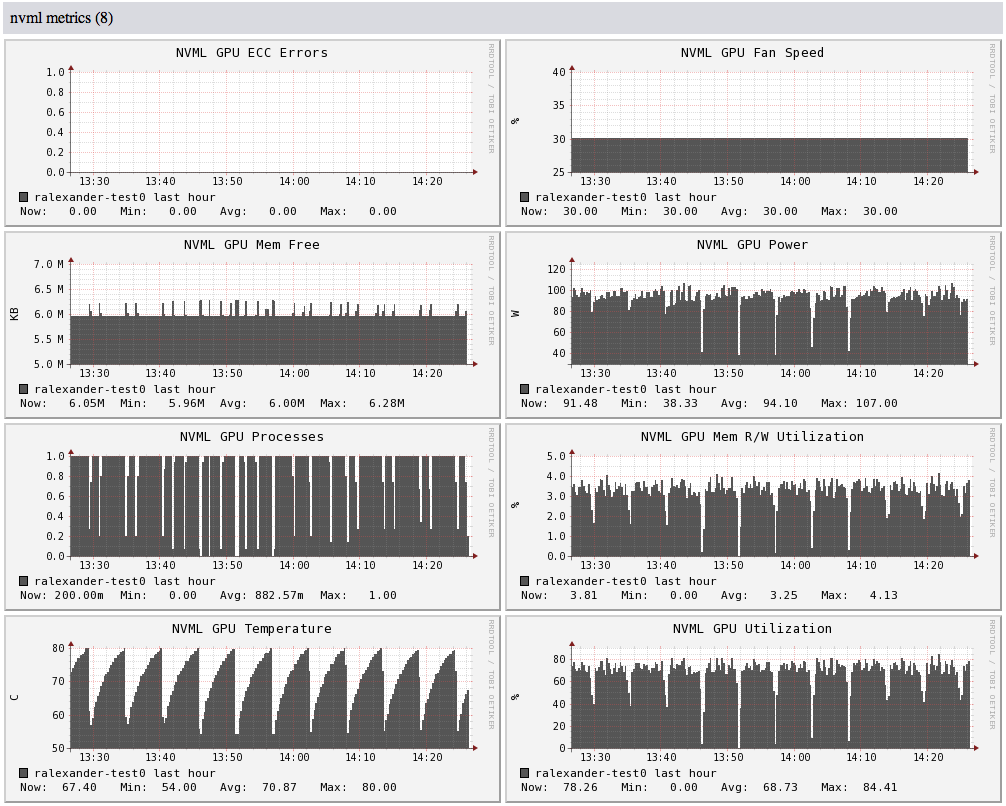1006x806 pixels.
Task: Click the legend square on GPU Power graph
Action: tap(524, 389)
